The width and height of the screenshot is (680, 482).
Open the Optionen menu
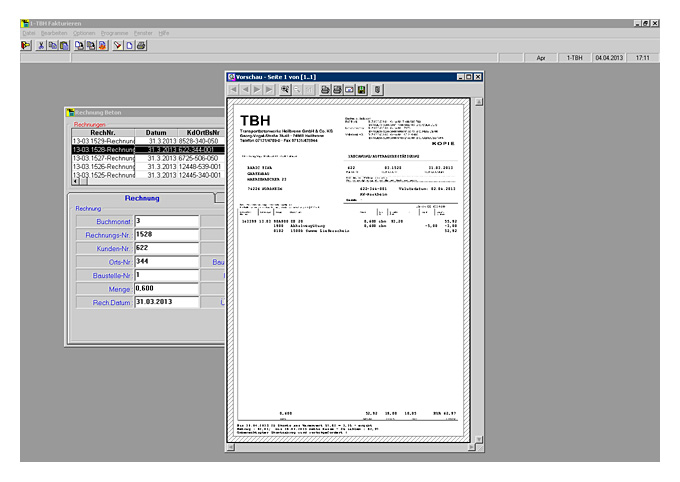pyautogui.click(x=84, y=33)
